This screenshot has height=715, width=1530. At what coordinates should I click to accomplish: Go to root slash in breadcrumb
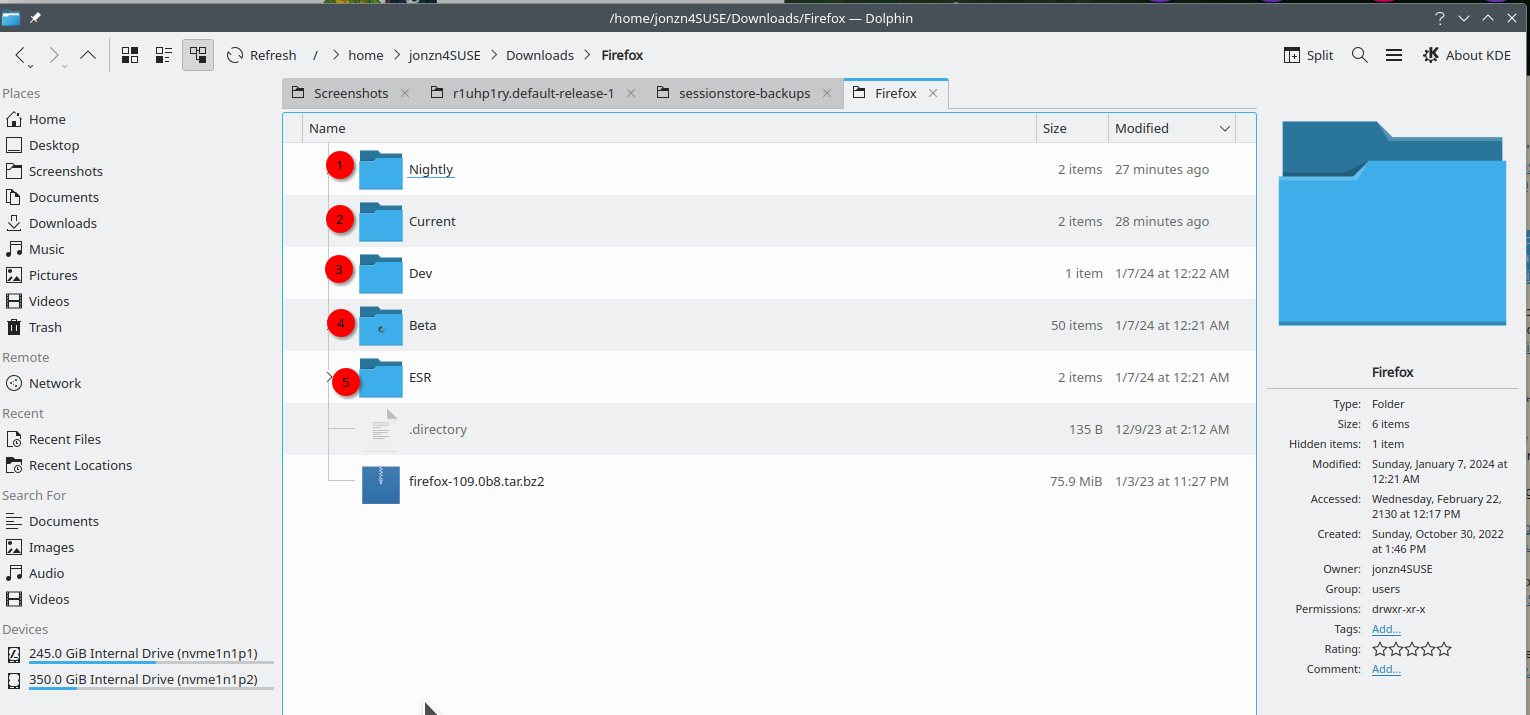coord(315,55)
